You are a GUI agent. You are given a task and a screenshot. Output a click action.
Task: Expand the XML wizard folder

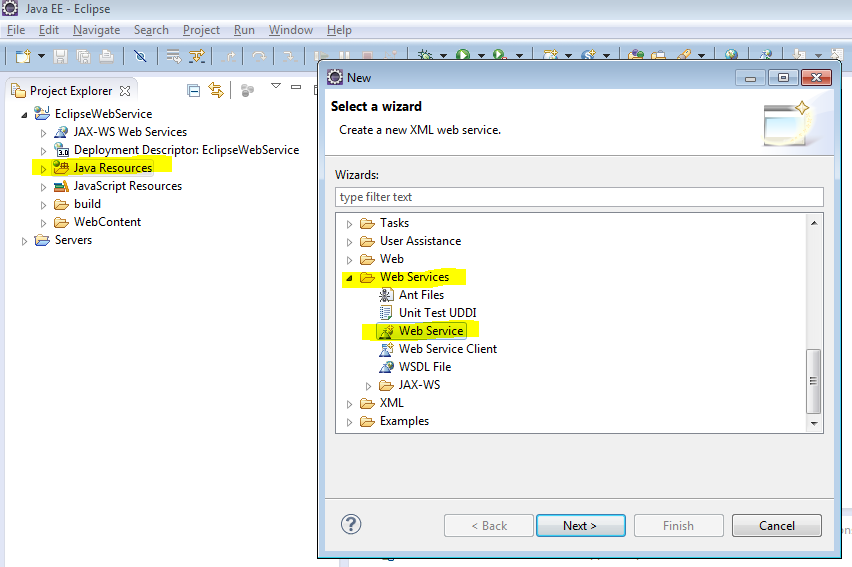tap(349, 404)
